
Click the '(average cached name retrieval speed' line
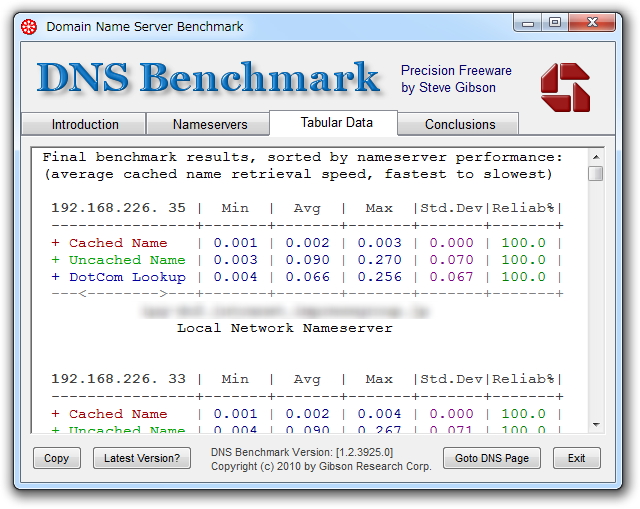click(x=298, y=174)
